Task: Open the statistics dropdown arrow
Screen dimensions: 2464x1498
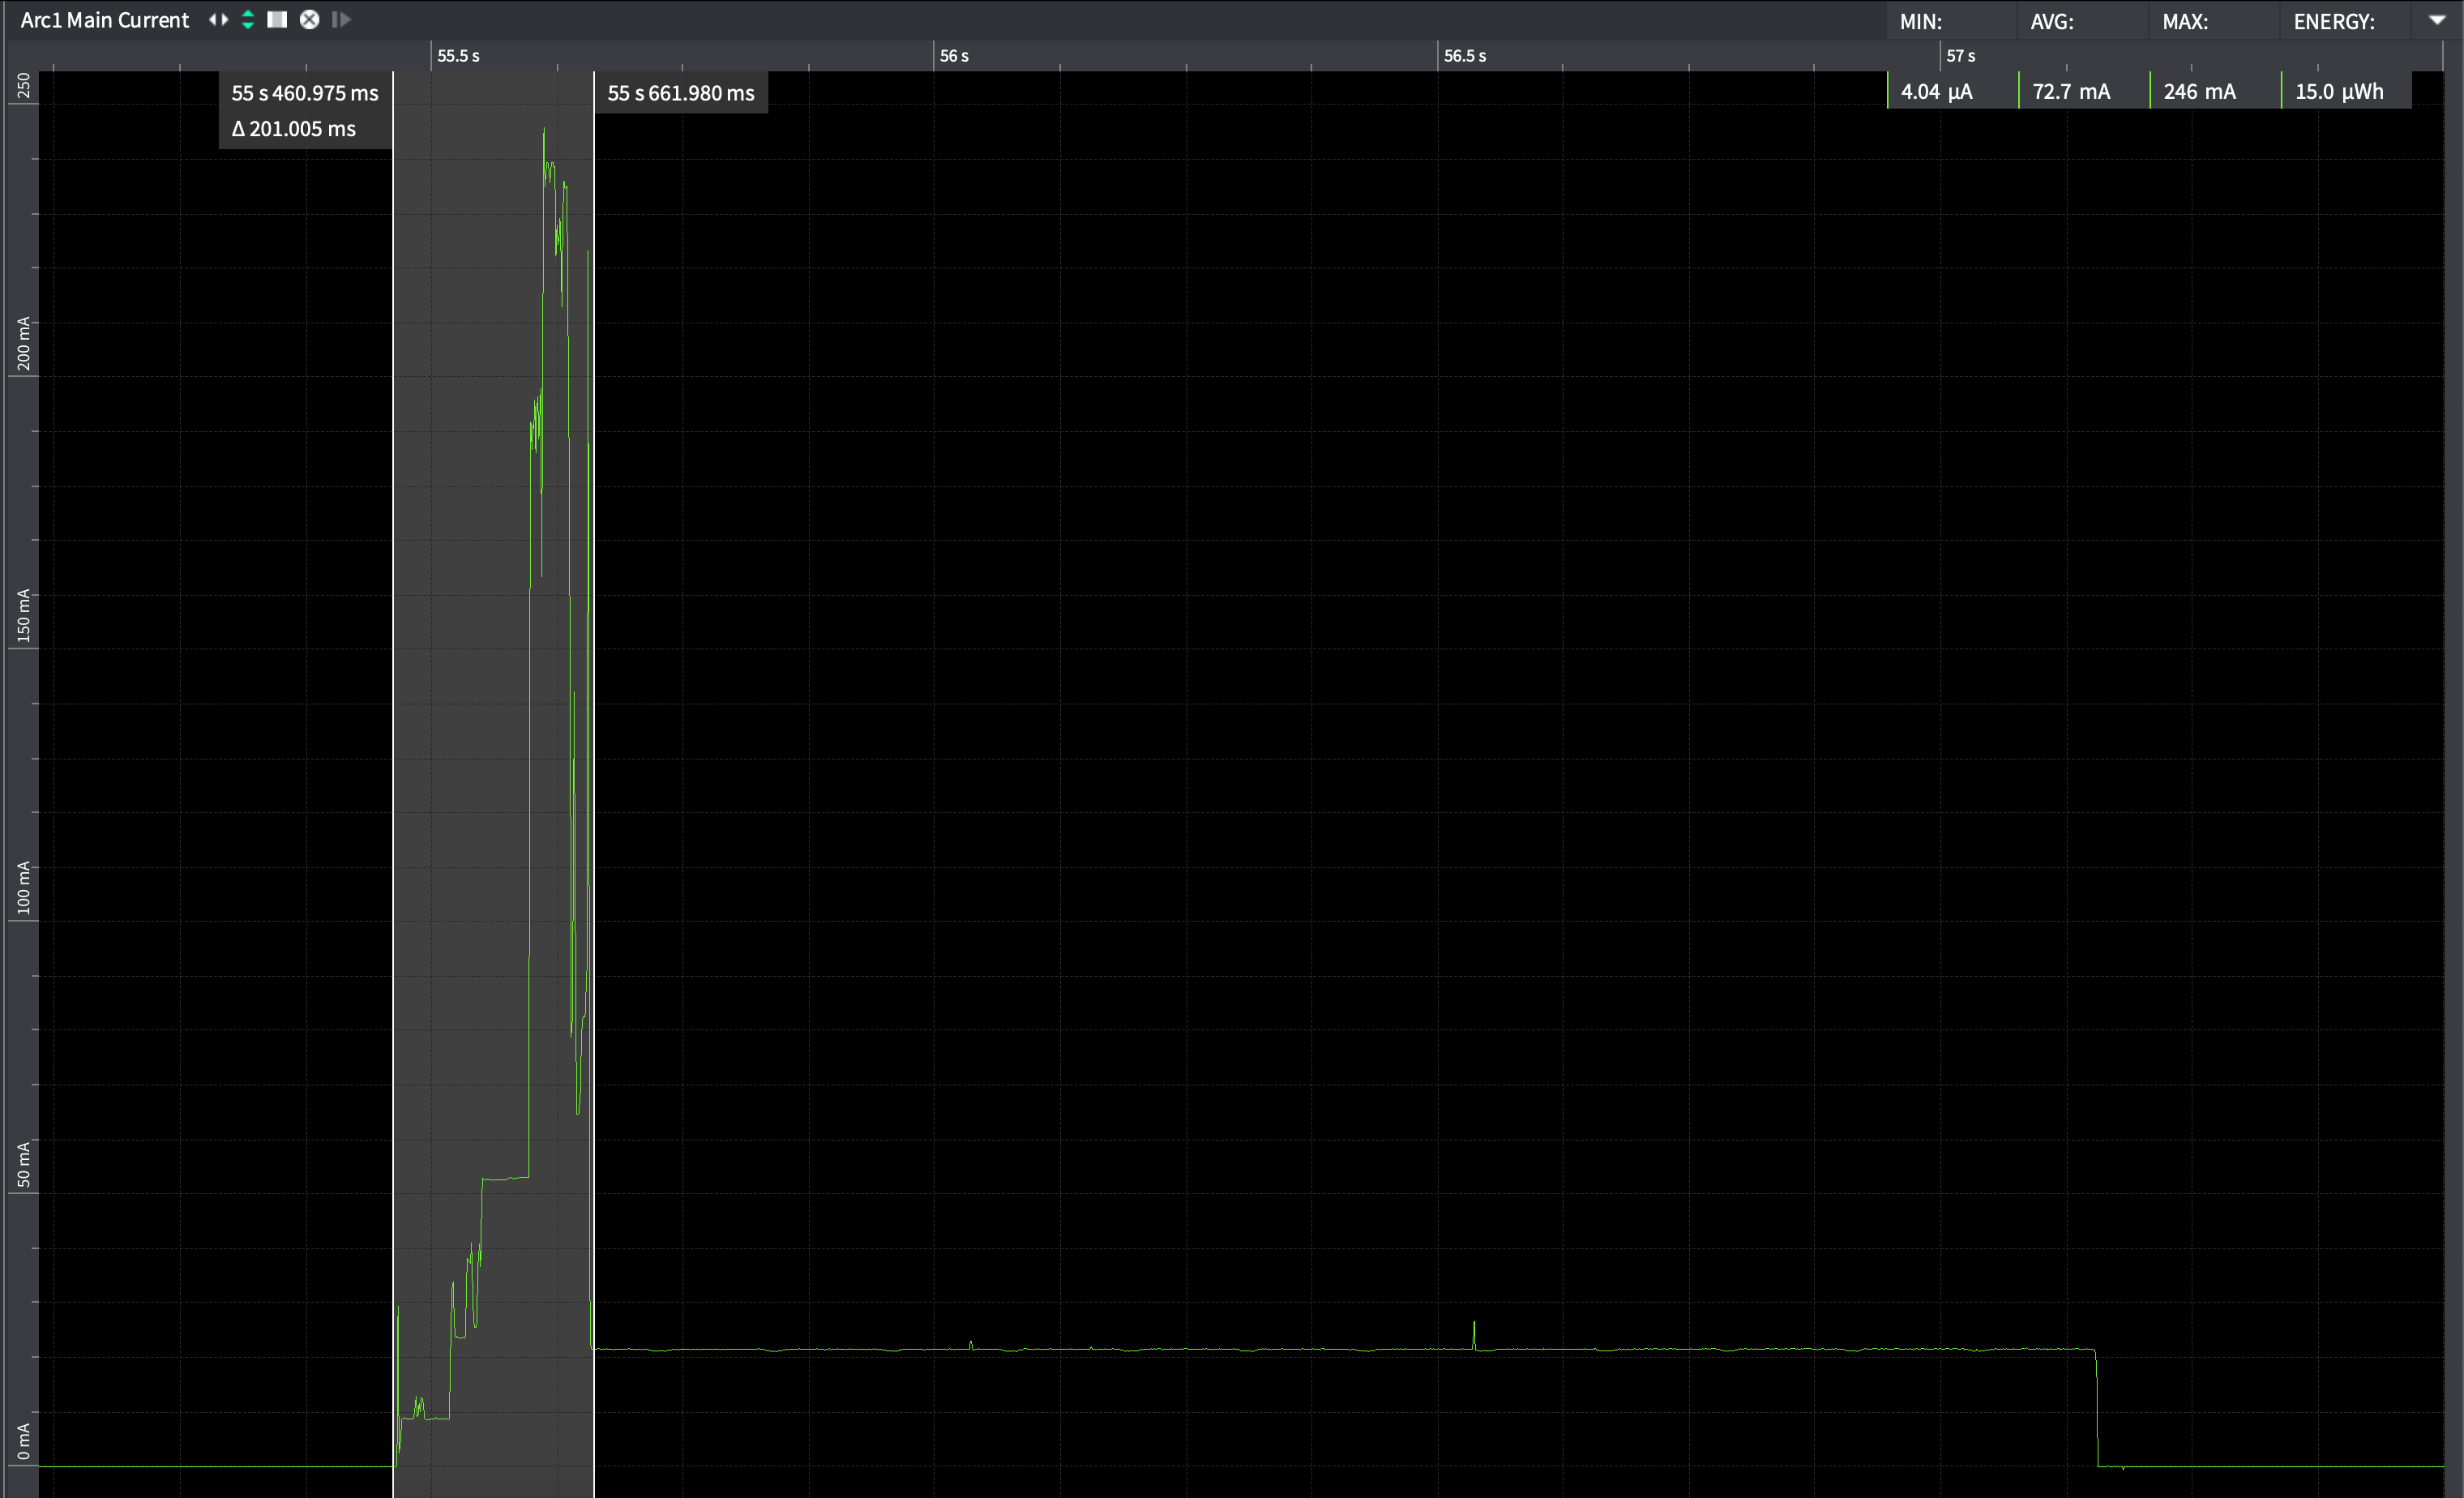Action: point(2436,20)
